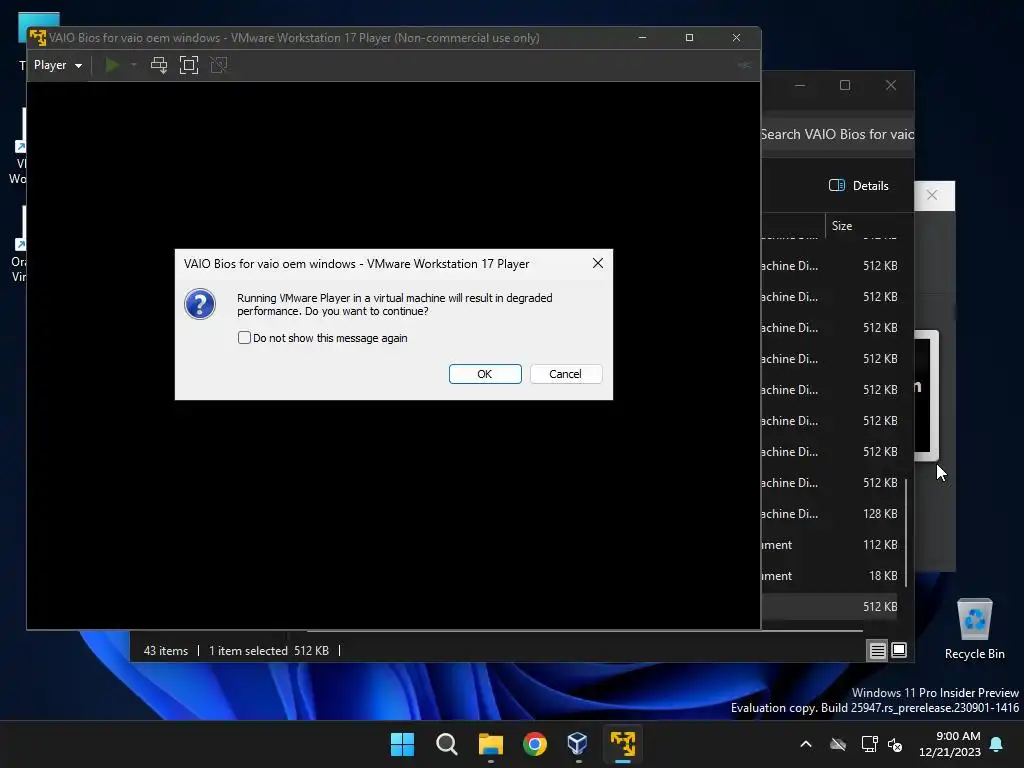This screenshot has height=768, width=1024.
Task: Click the 43 items status text
Action: (x=166, y=651)
